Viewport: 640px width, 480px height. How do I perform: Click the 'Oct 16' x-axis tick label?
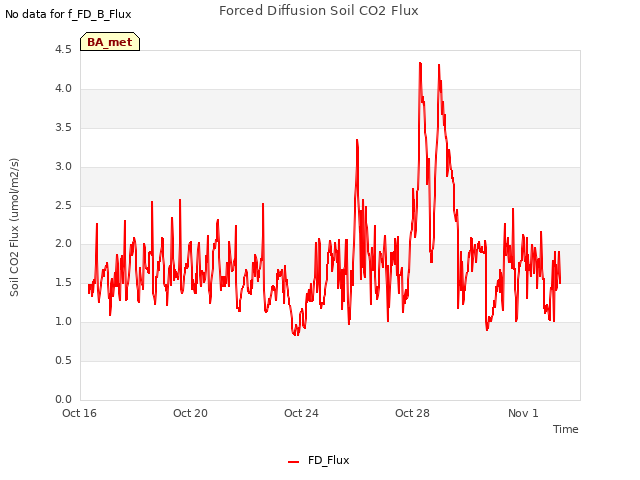79,413
